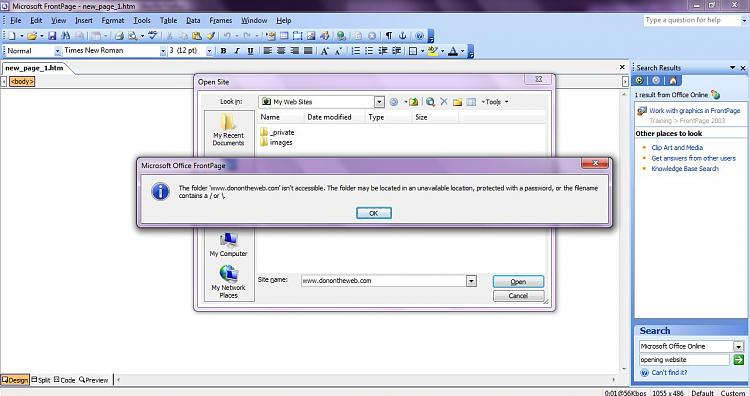The width and height of the screenshot is (750, 396).
Task: Click the Decrease Font Size icon
Action: tap(338, 51)
